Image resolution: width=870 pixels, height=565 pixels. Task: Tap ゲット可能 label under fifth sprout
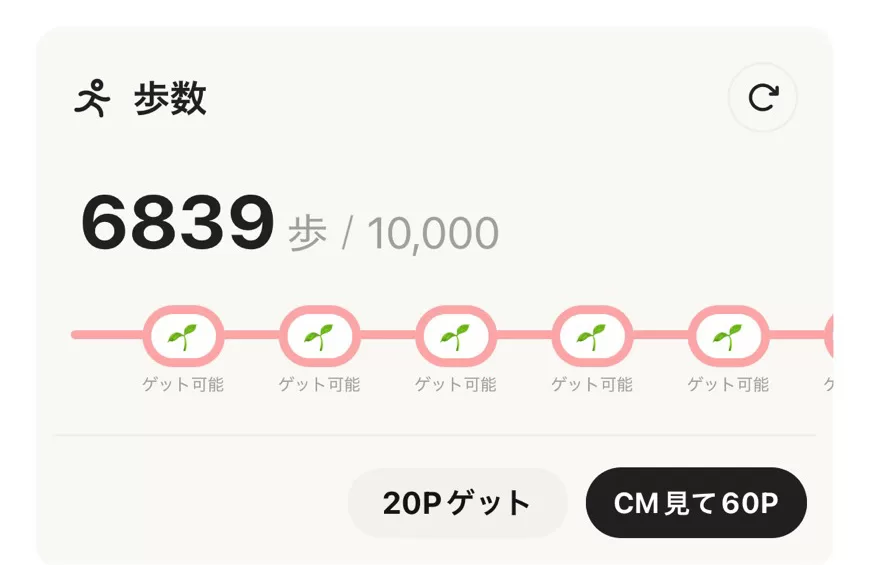pos(728,385)
